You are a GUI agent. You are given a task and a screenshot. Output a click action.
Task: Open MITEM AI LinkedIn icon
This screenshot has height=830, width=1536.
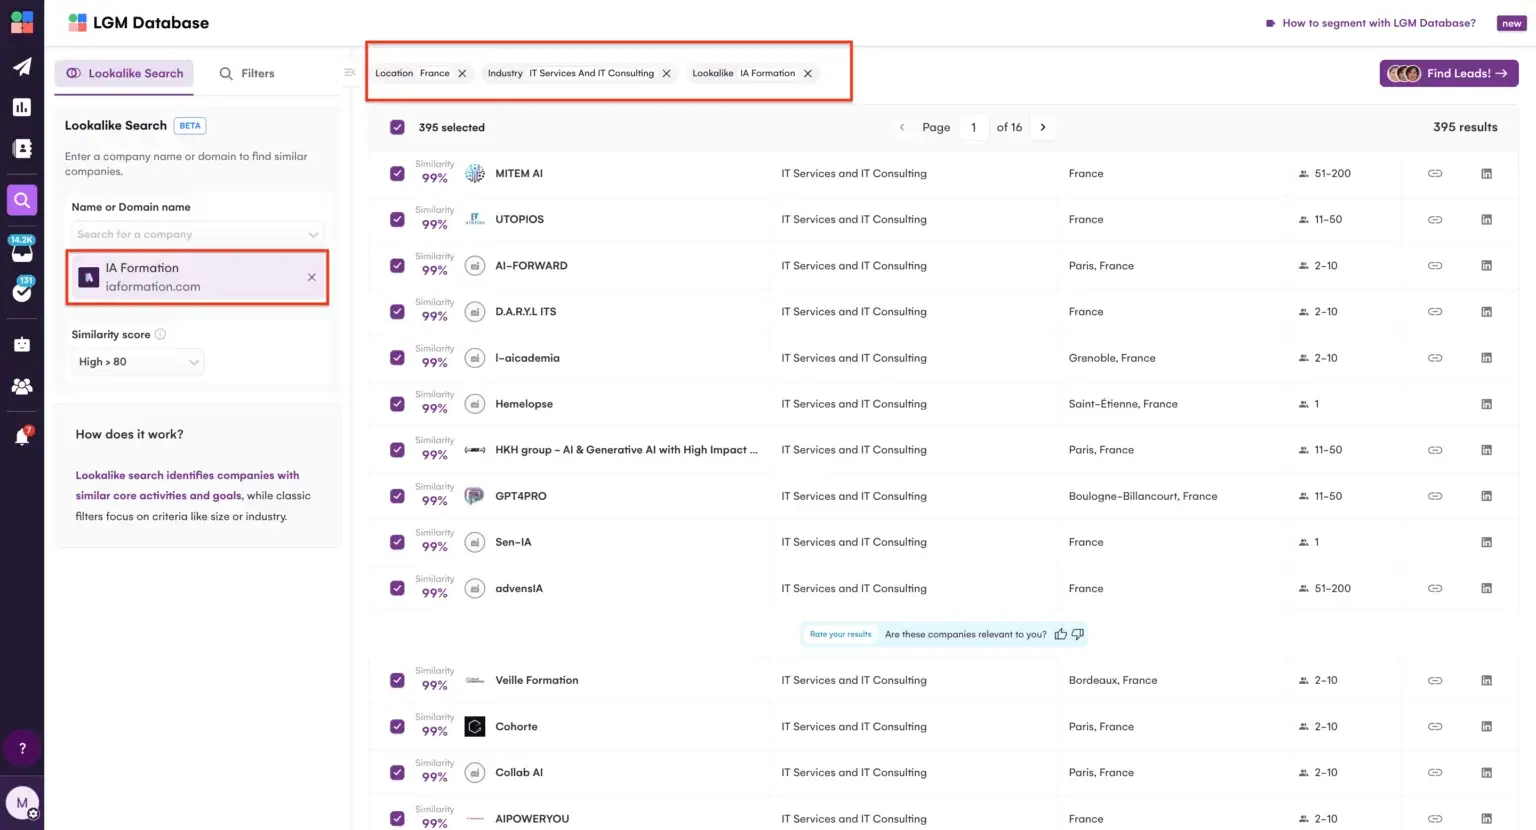pyautogui.click(x=1486, y=174)
